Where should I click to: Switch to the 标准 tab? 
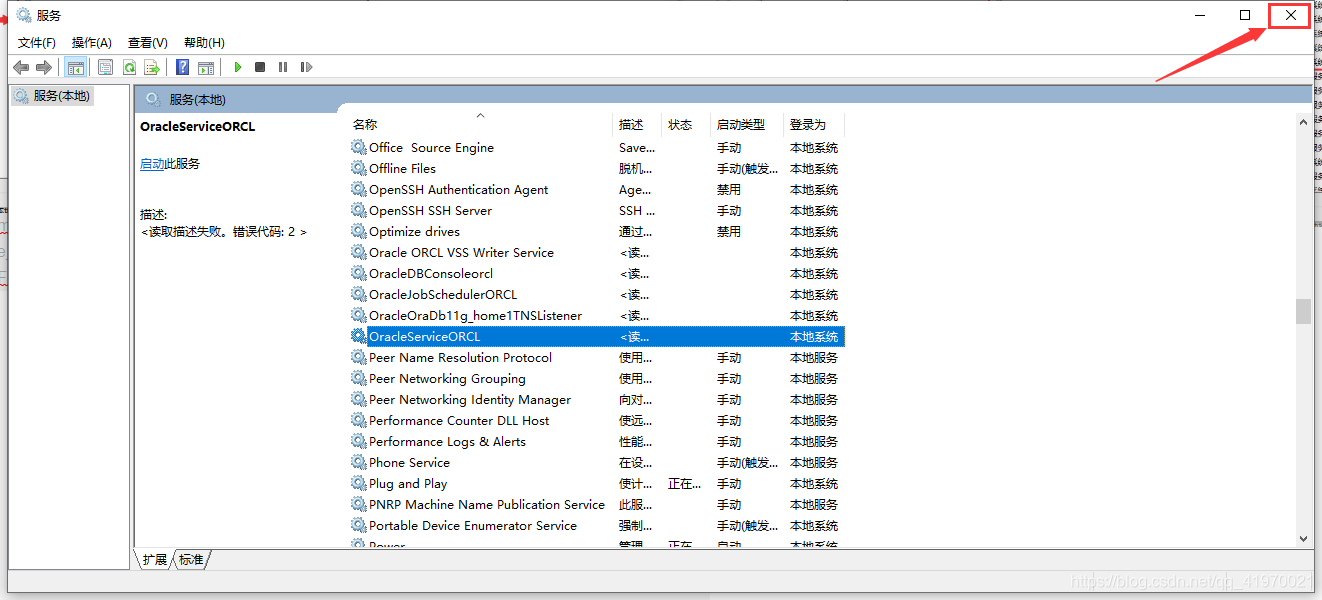(191, 559)
